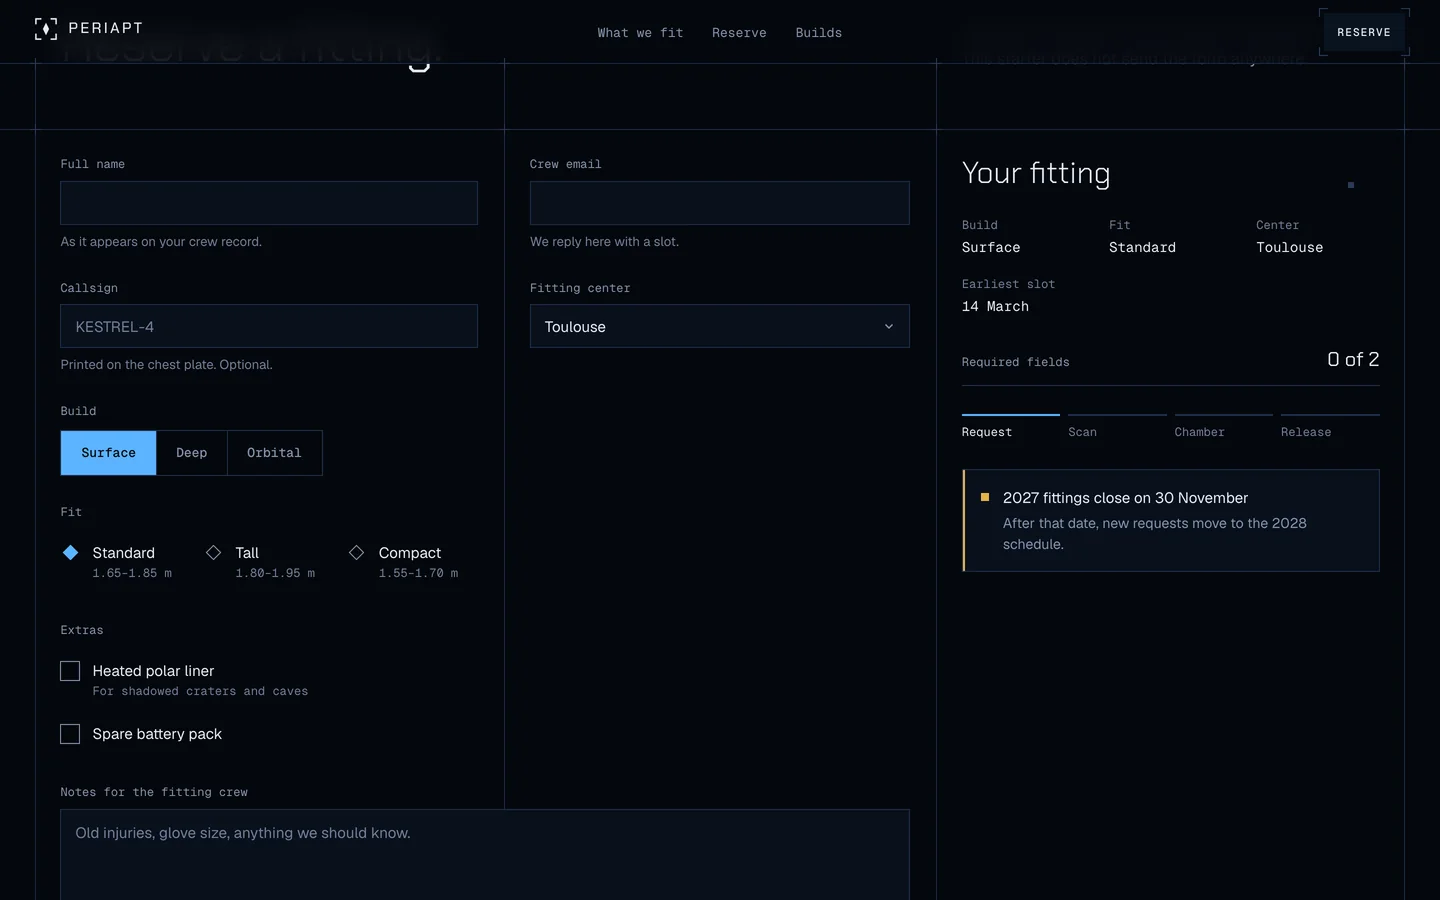Viewport: 1440px width, 900px height.
Task: Click the Callsign field showing KESTREL-4
Action: [x=269, y=326]
